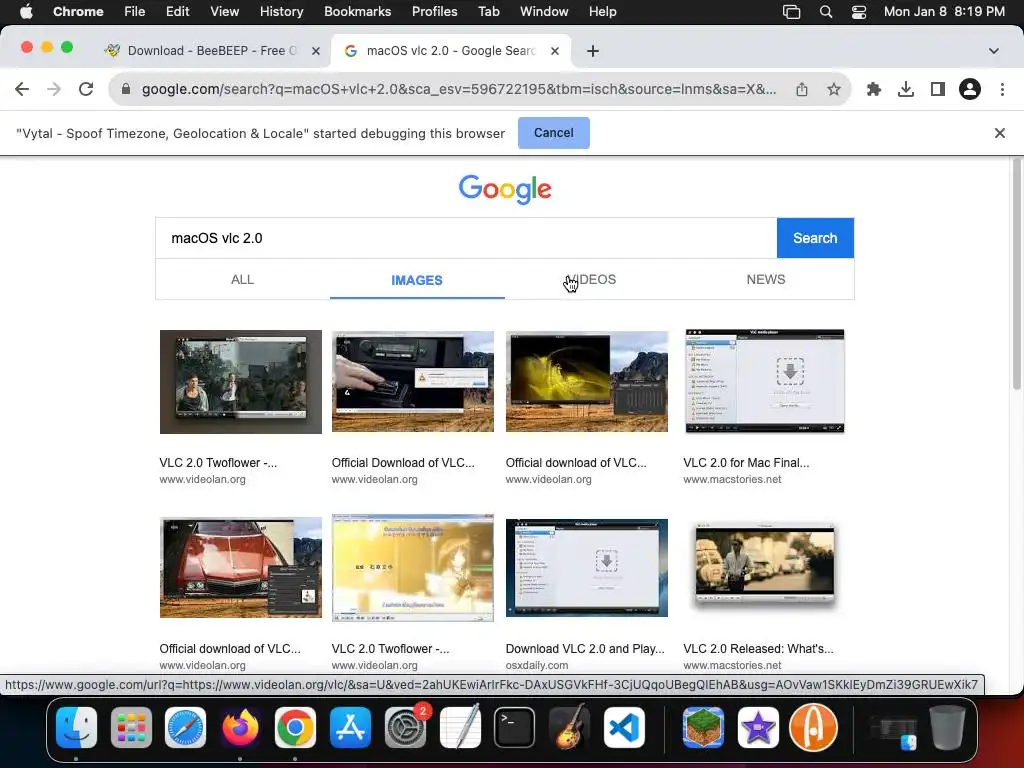
Task: Click the browser forward arrow
Action: pos(54,89)
